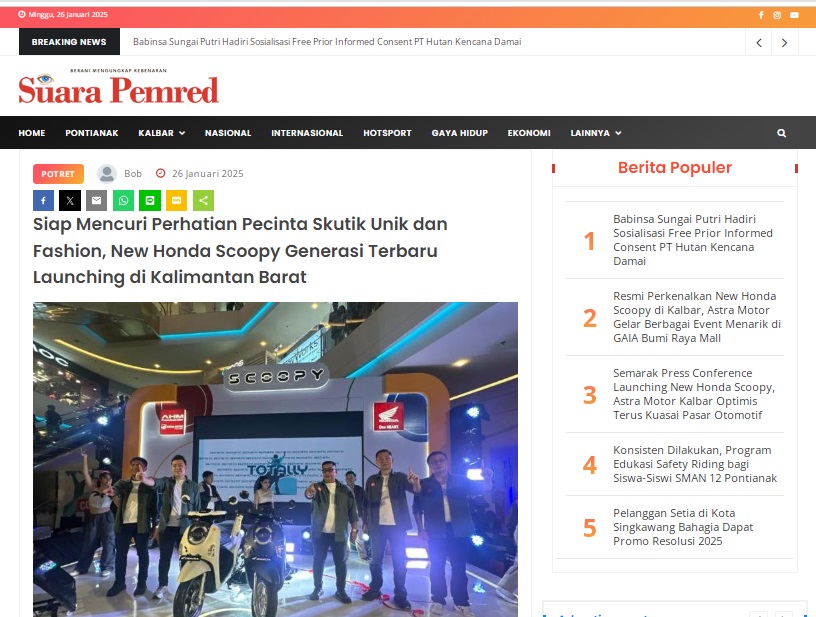This screenshot has height=617, width=816.
Task: Open the site search magnifier
Action: pyautogui.click(x=781, y=133)
